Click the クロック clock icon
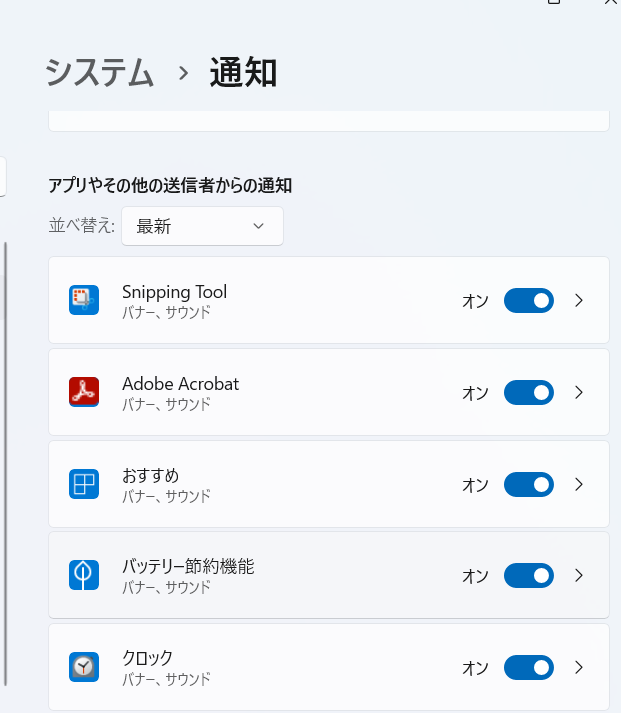 point(84,667)
